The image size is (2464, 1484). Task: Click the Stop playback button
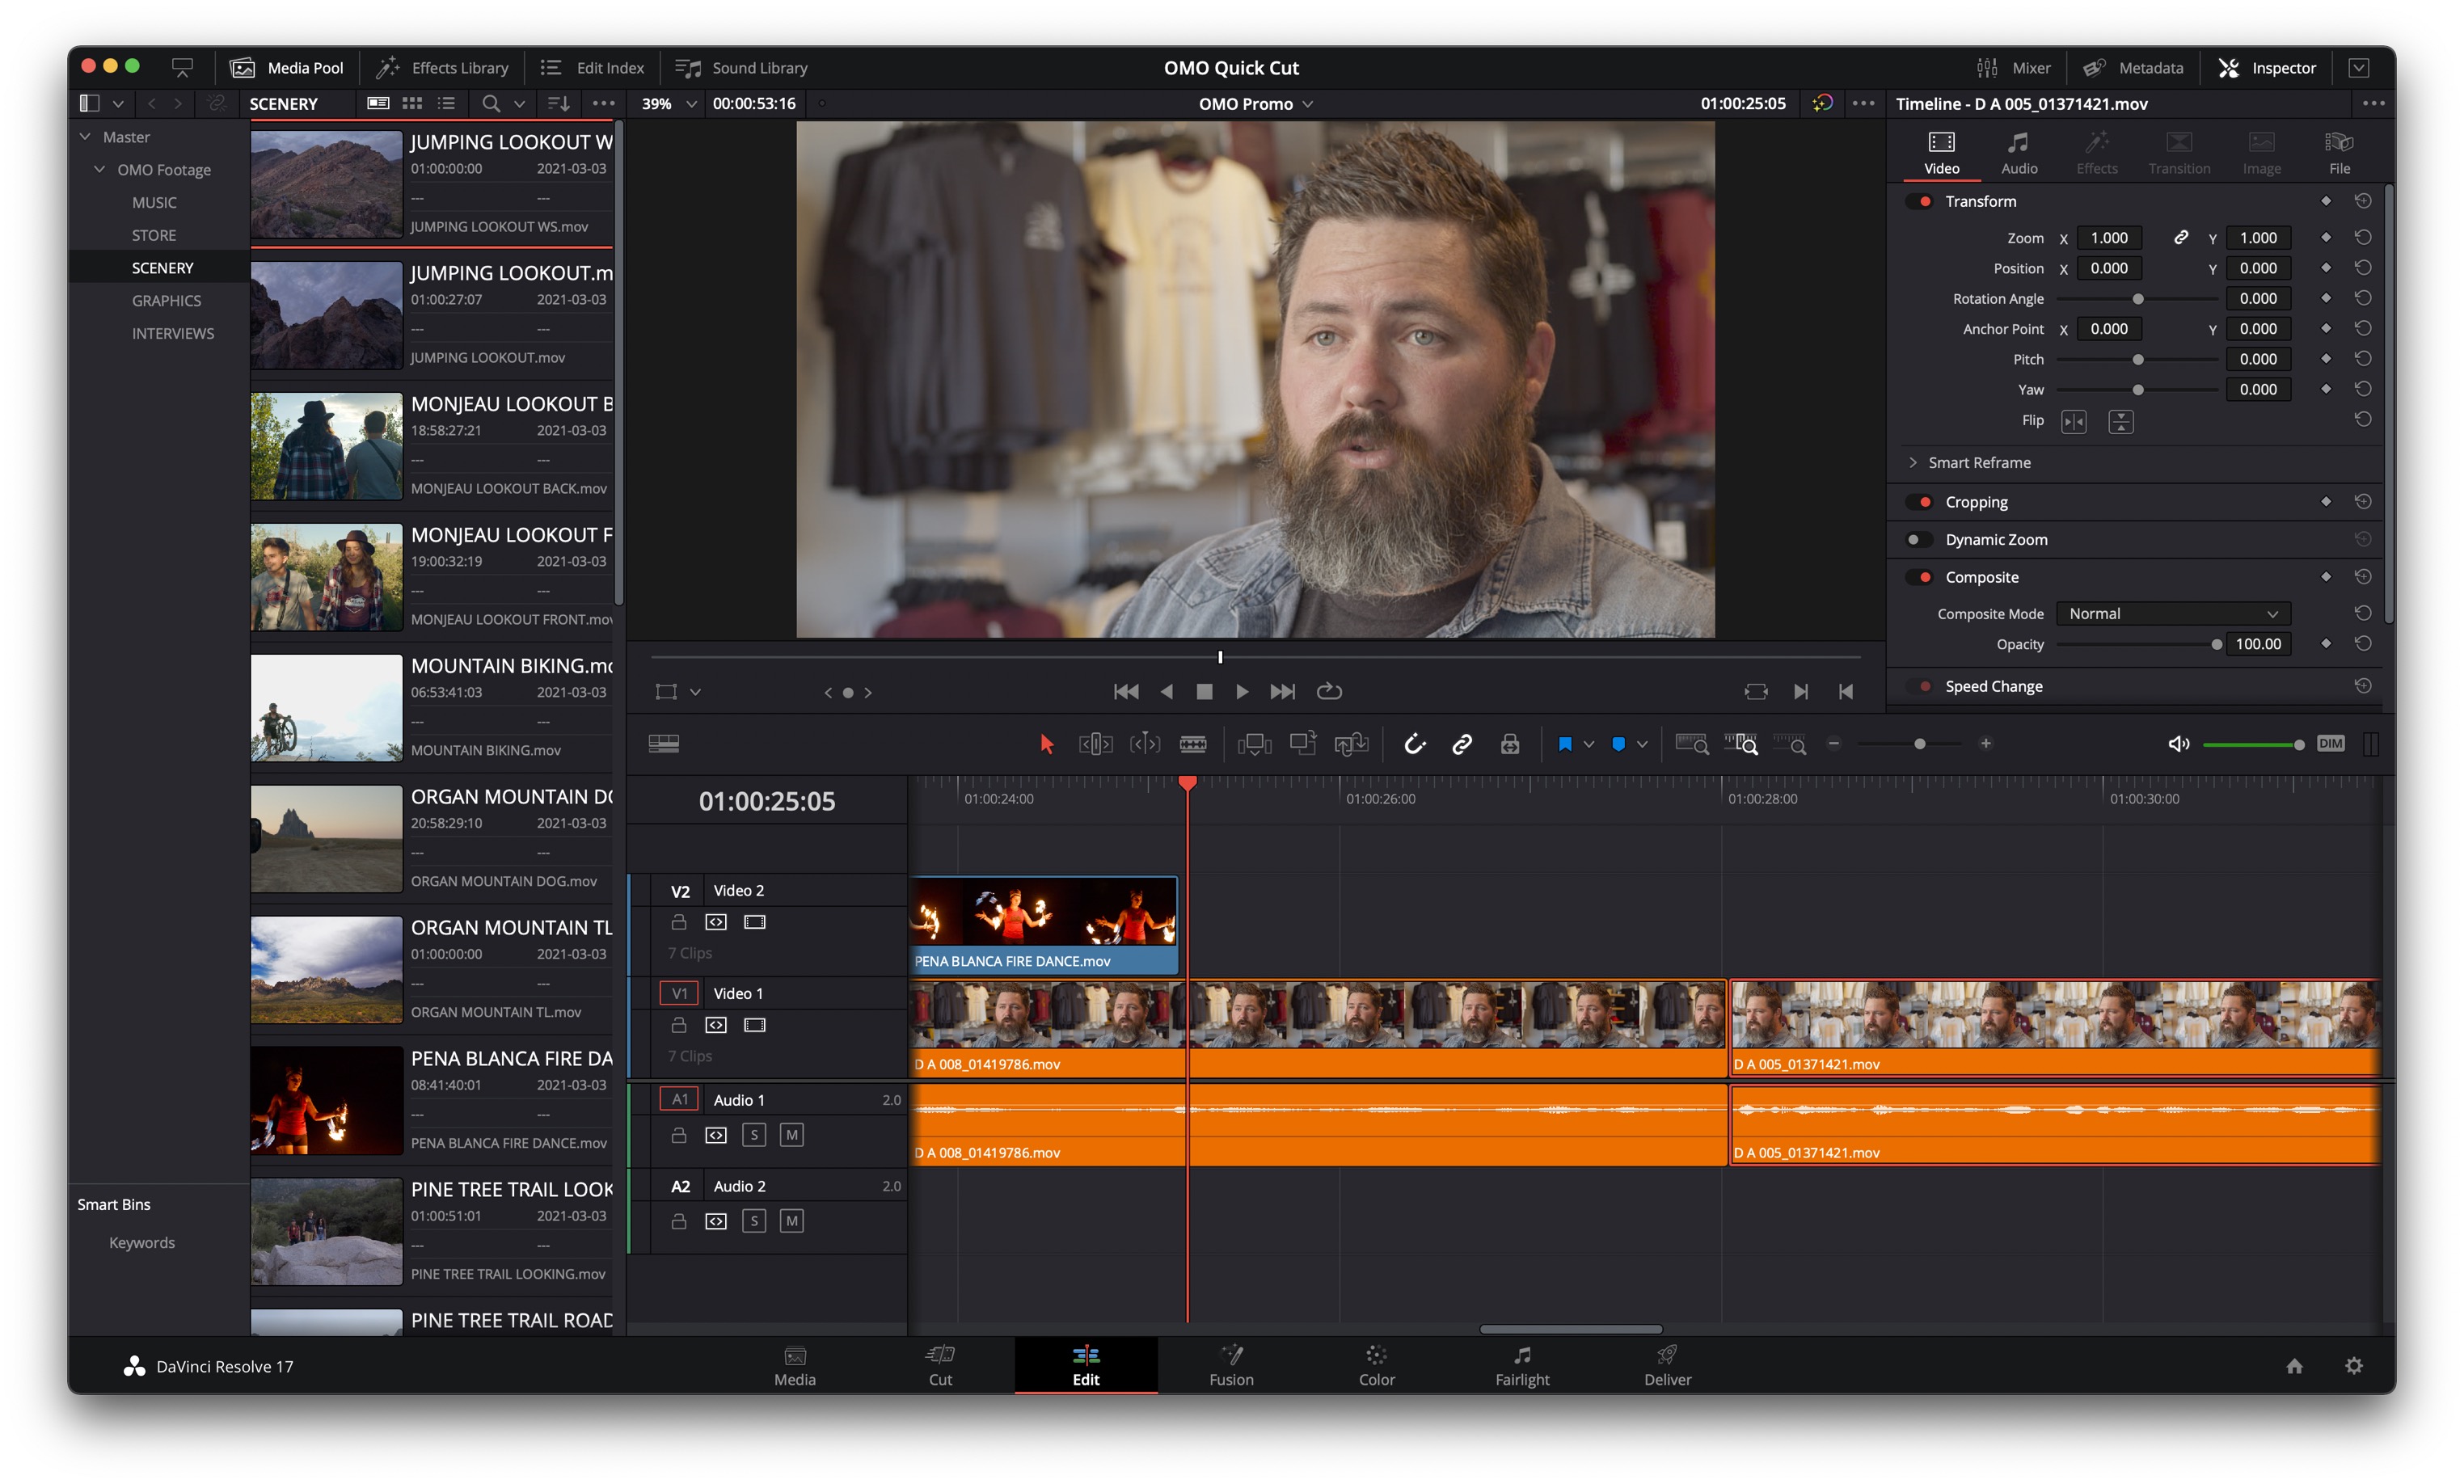[1204, 692]
